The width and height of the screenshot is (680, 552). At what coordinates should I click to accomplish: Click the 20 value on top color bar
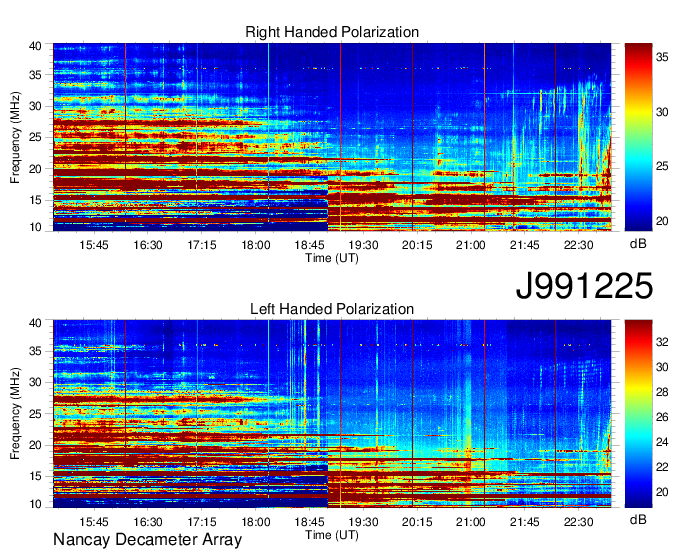coord(662,221)
